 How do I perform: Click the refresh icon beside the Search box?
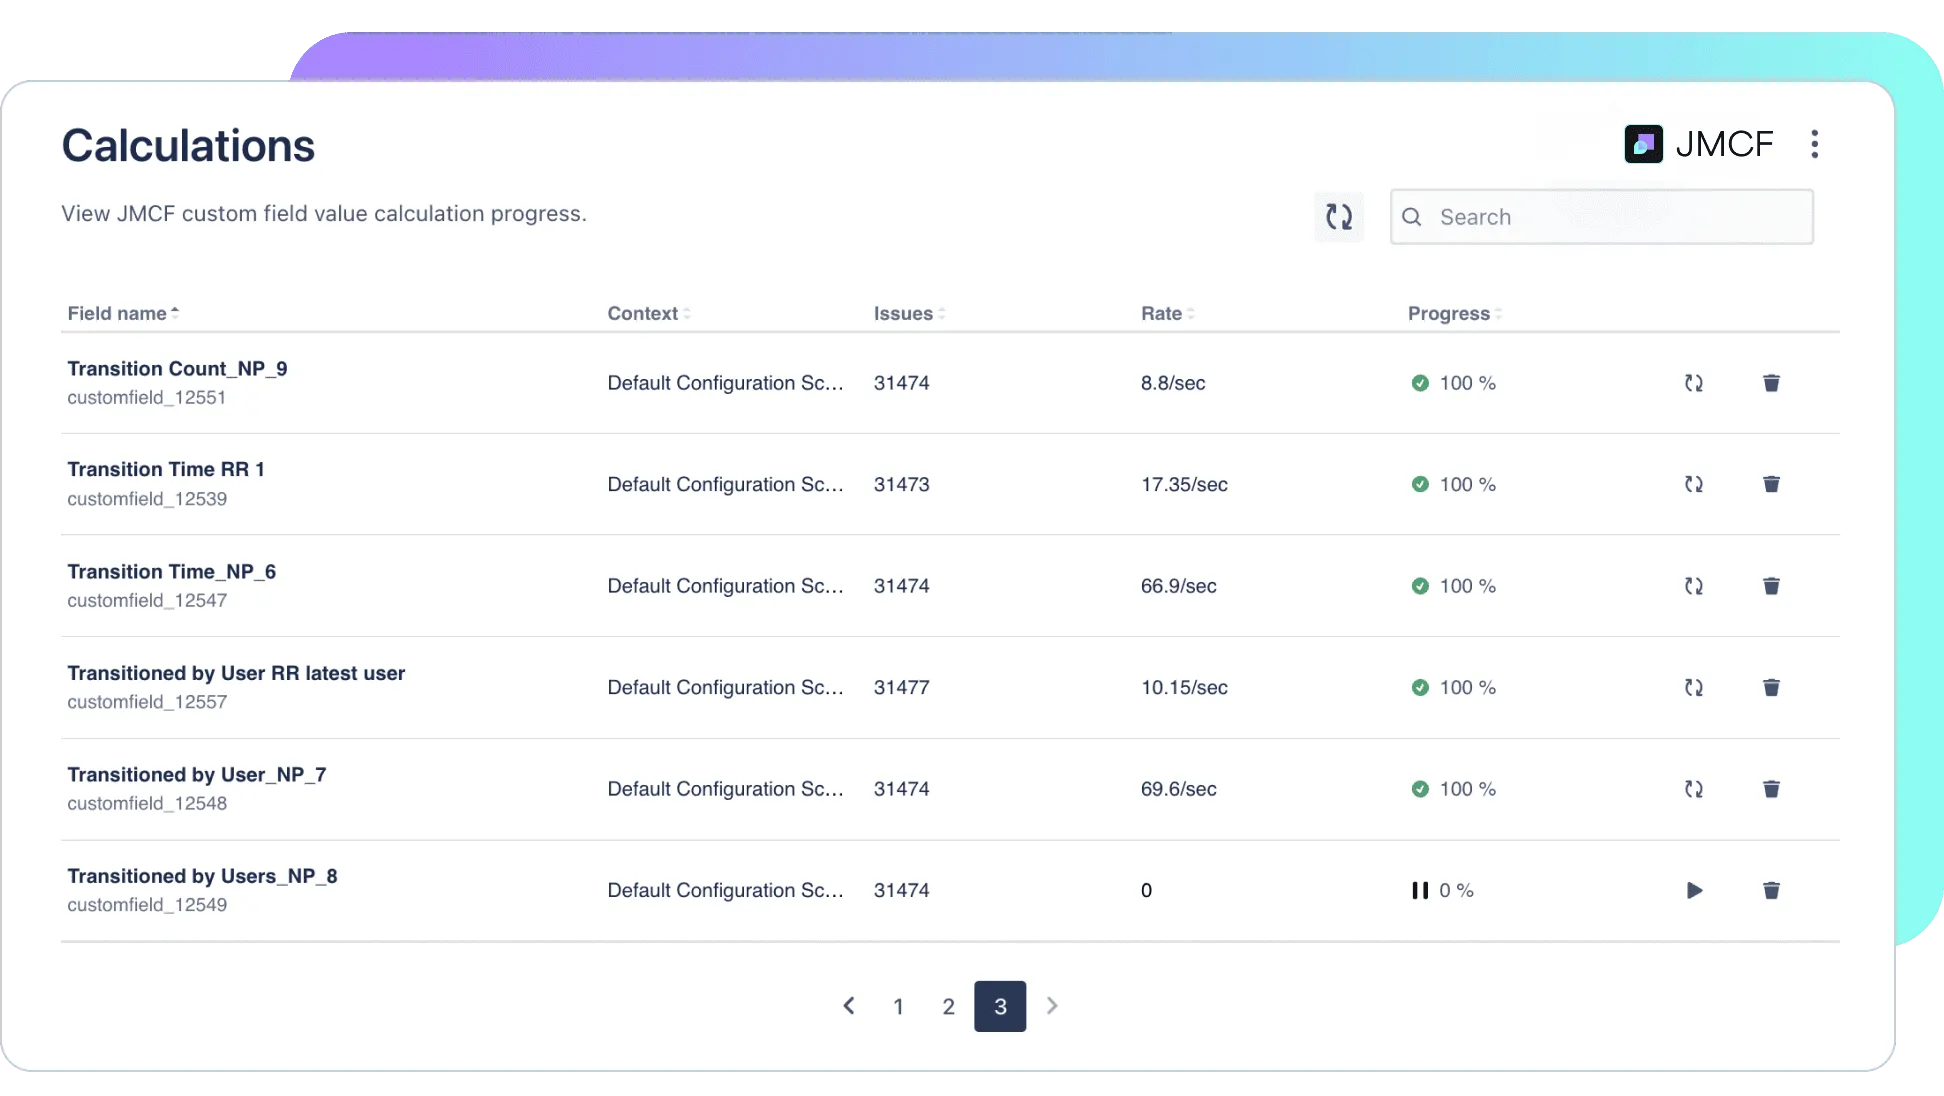tap(1338, 217)
